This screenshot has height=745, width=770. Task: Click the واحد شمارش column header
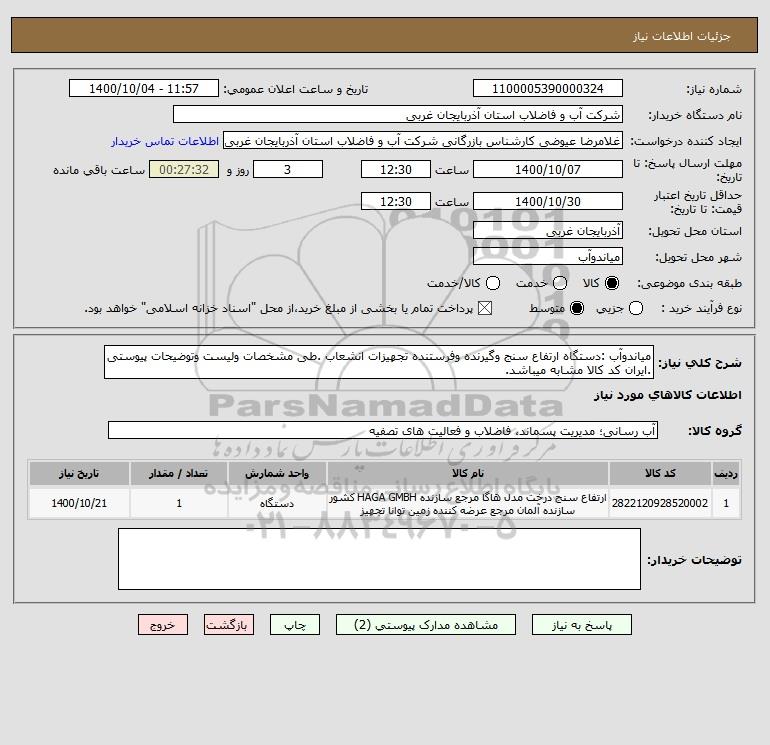tap(277, 473)
